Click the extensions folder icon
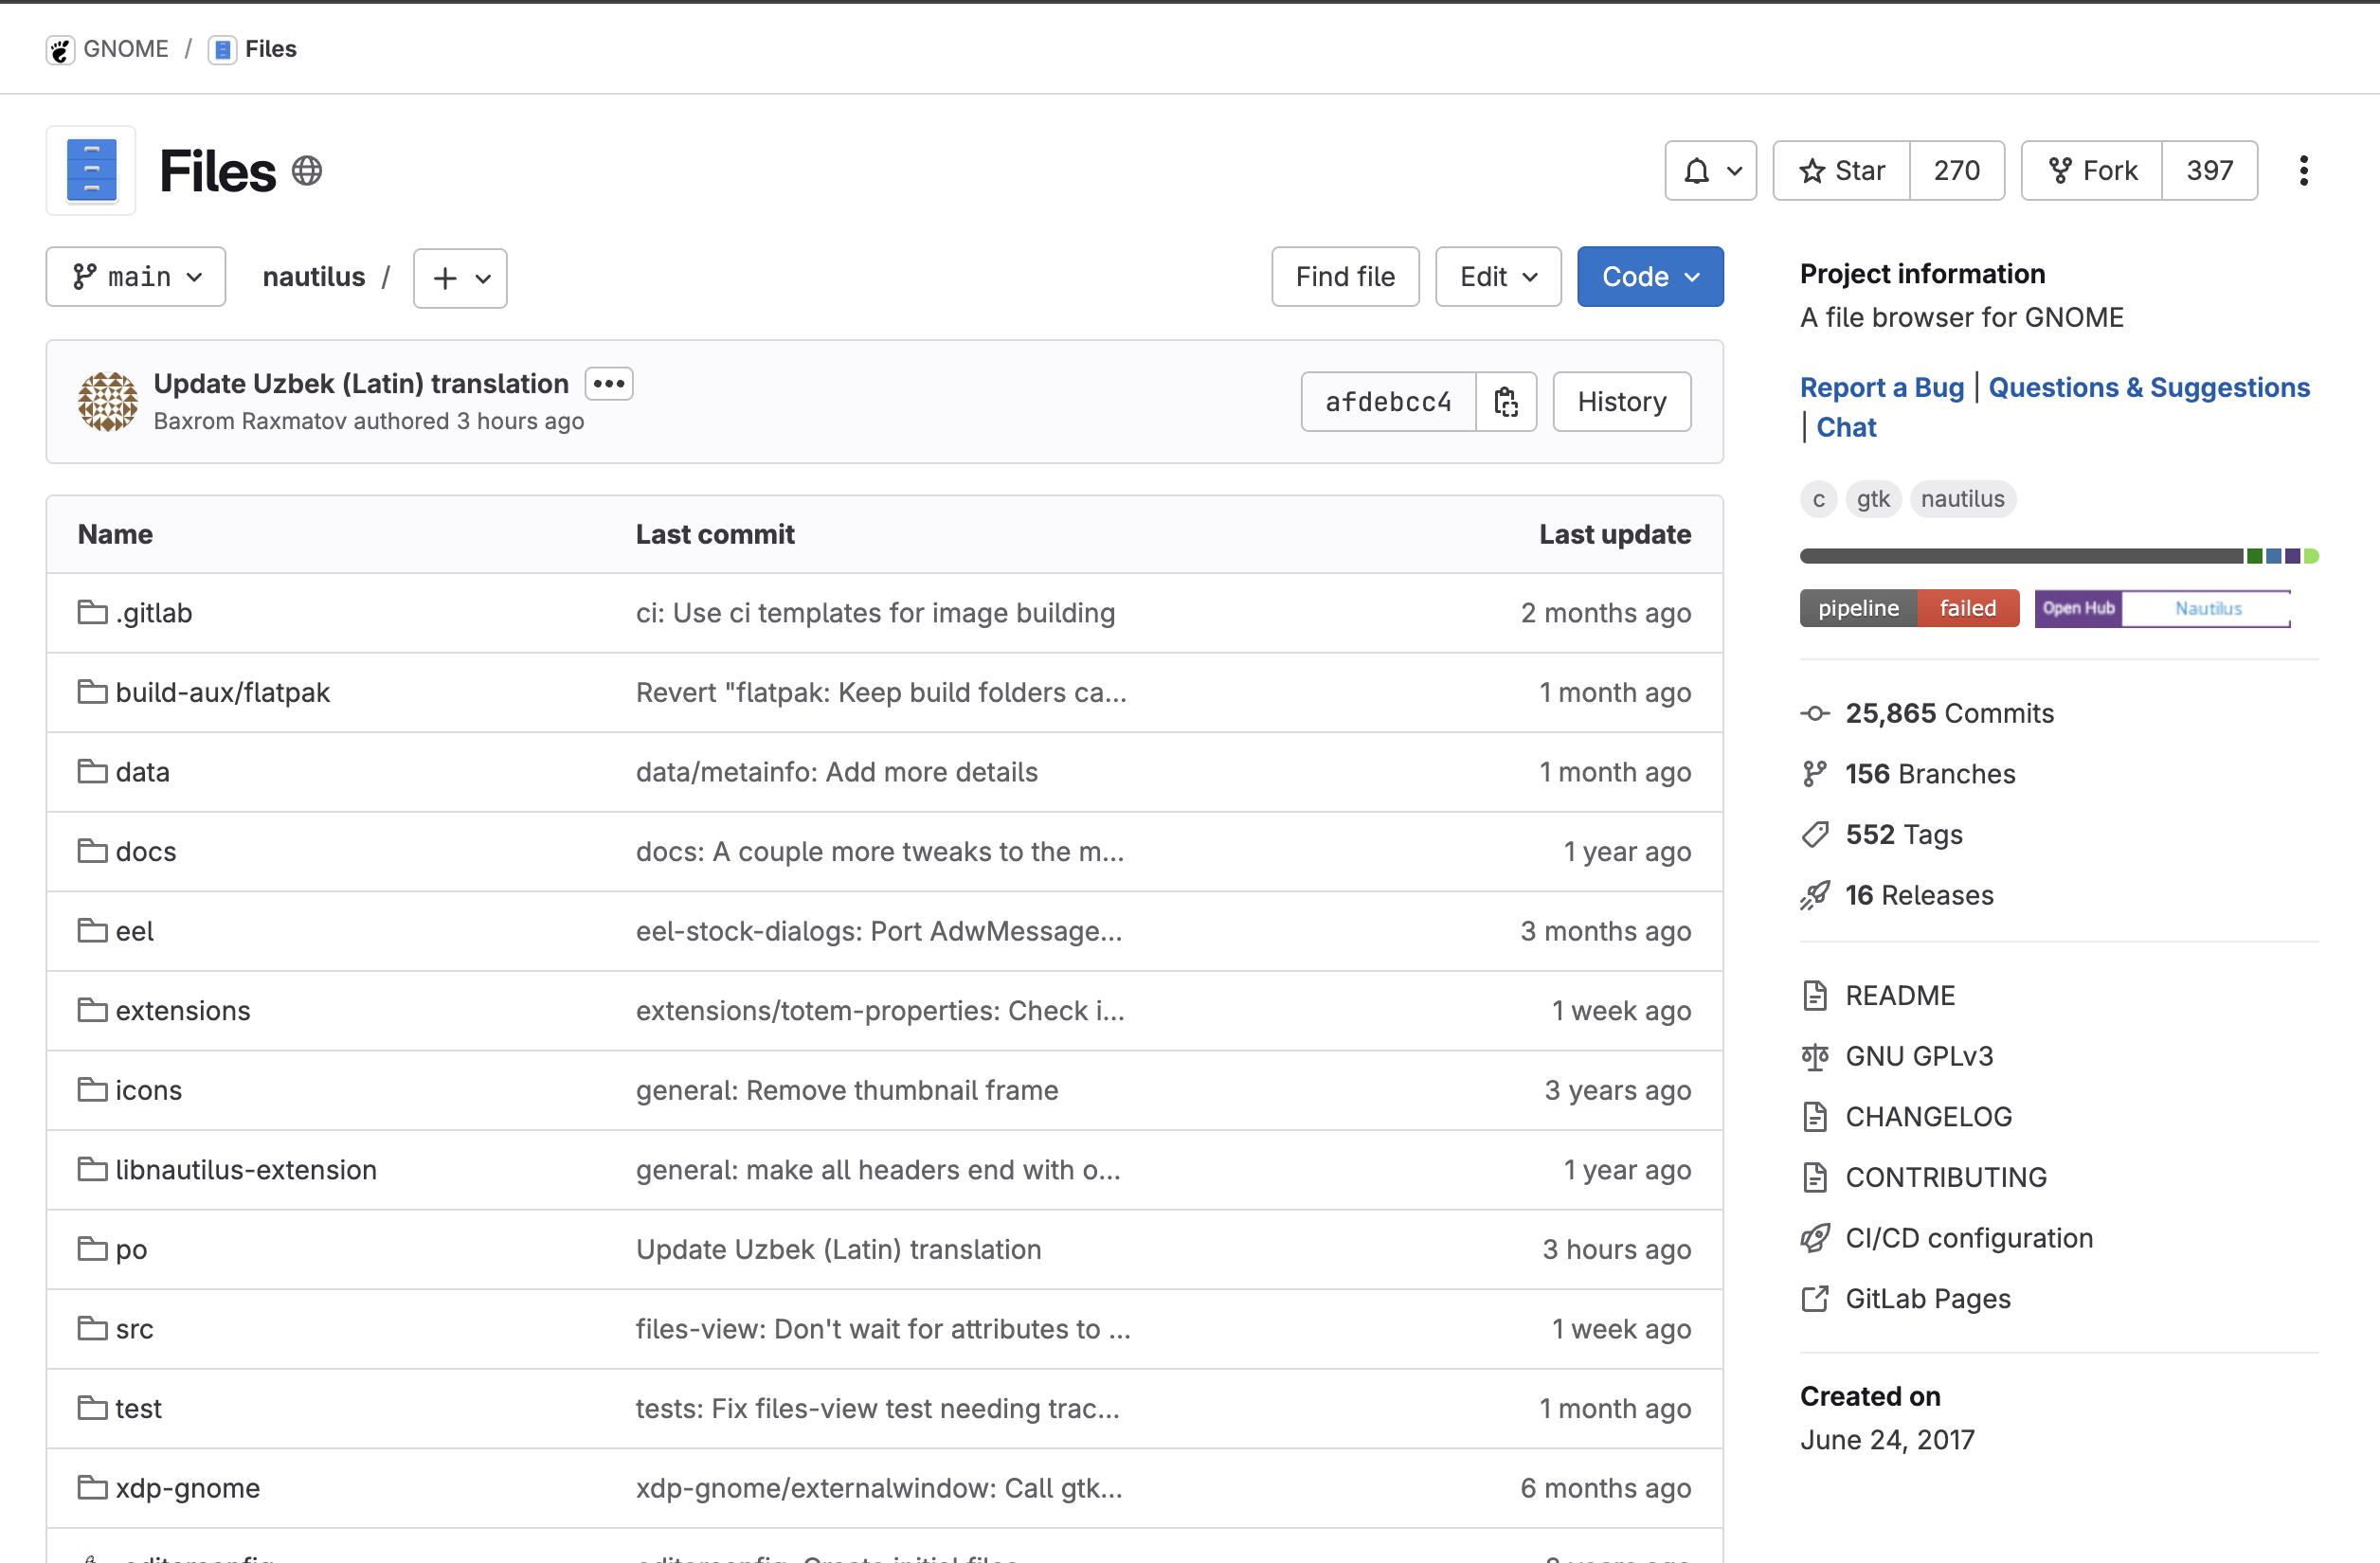Image resolution: width=2380 pixels, height=1563 pixels. tap(93, 1010)
